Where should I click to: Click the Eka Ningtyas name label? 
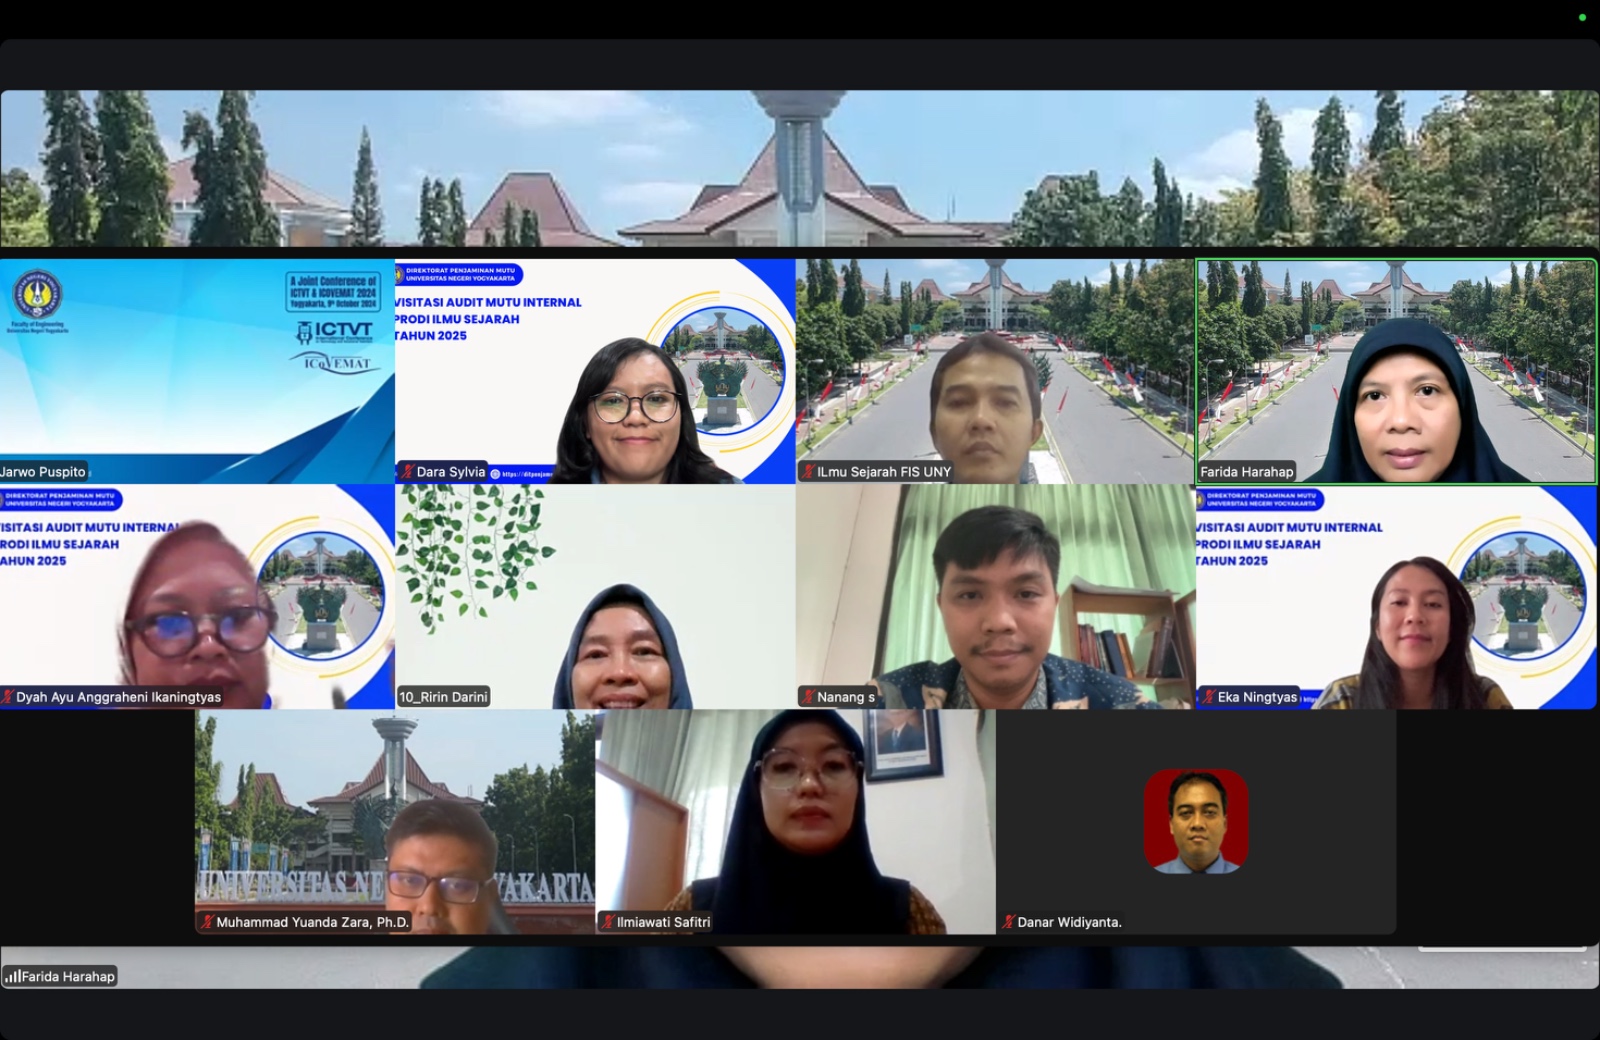pyautogui.click(x=1257, y=697)
